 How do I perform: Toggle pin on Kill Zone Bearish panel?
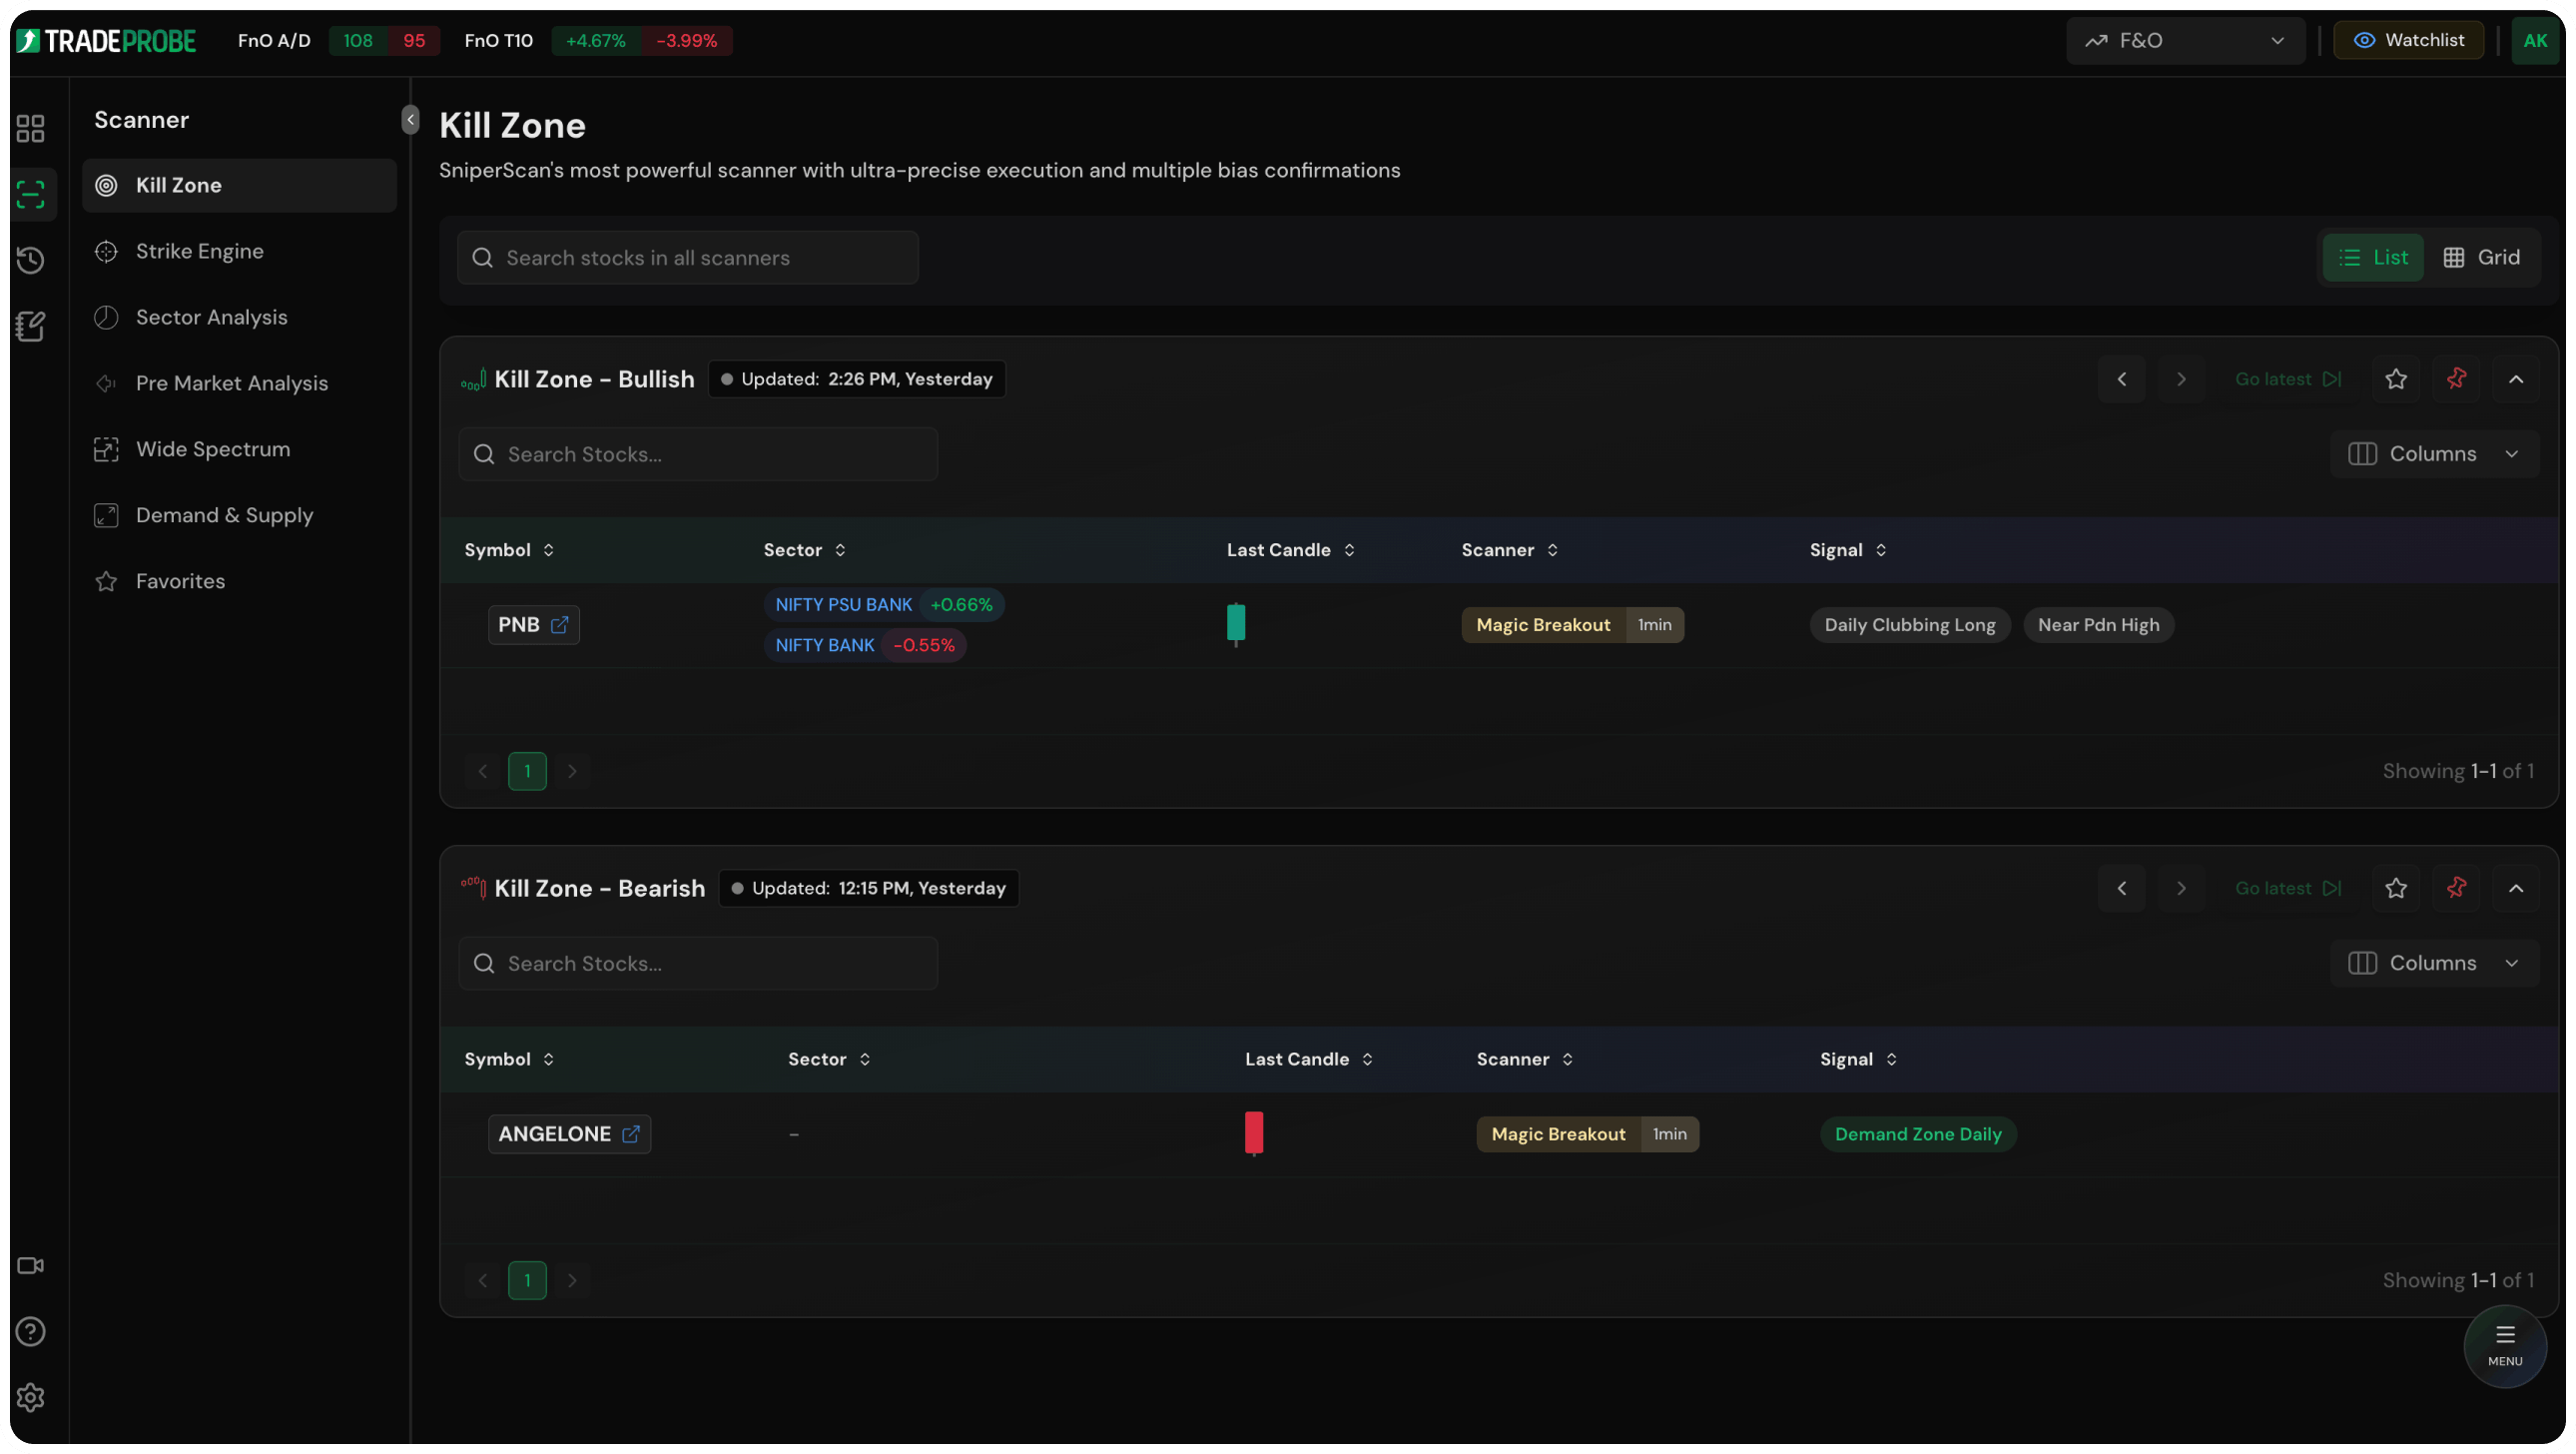point(2456,888)
